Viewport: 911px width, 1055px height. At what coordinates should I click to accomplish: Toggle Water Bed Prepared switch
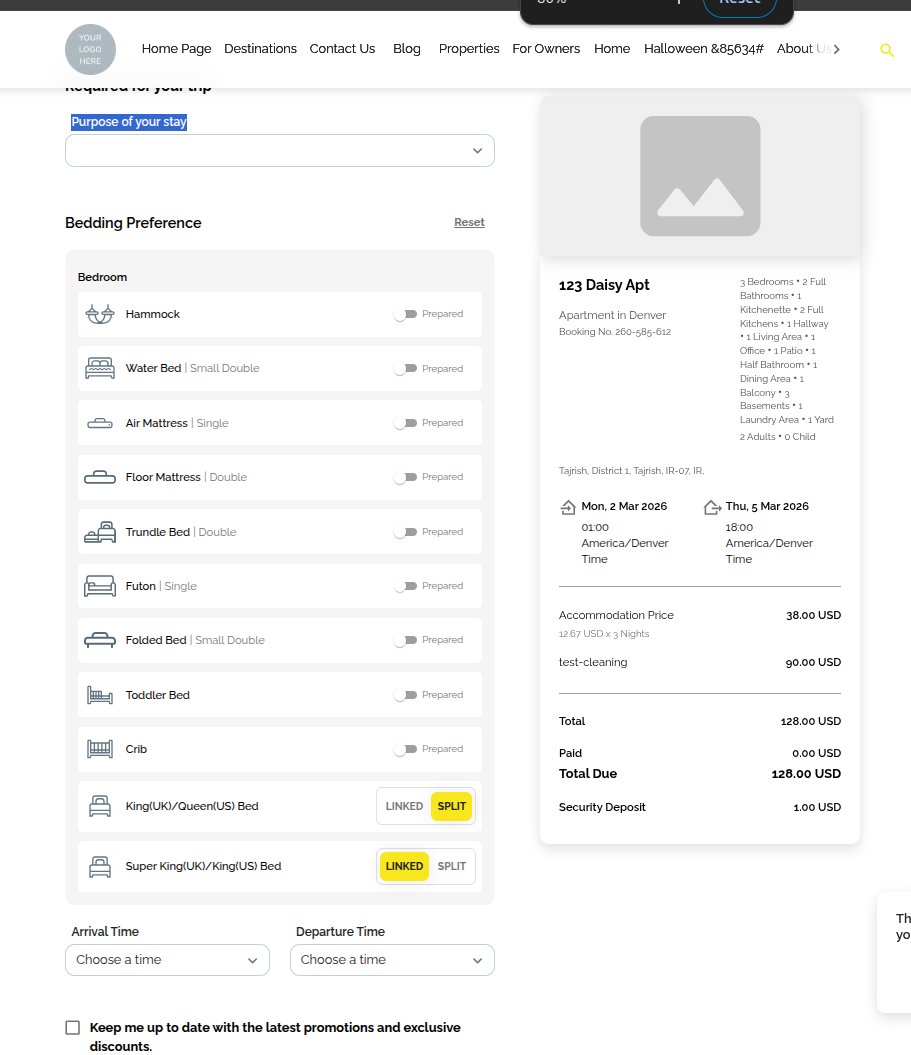[x=405, y=369]
